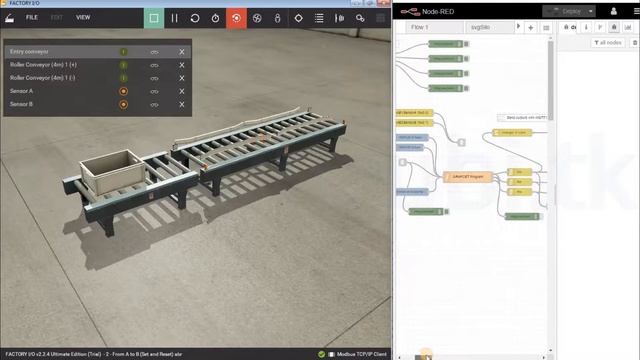Viewport: 640px width, 360px height.
Task: Open the Deploy options dropdown arrow
Action: click(x=591, y=11)
